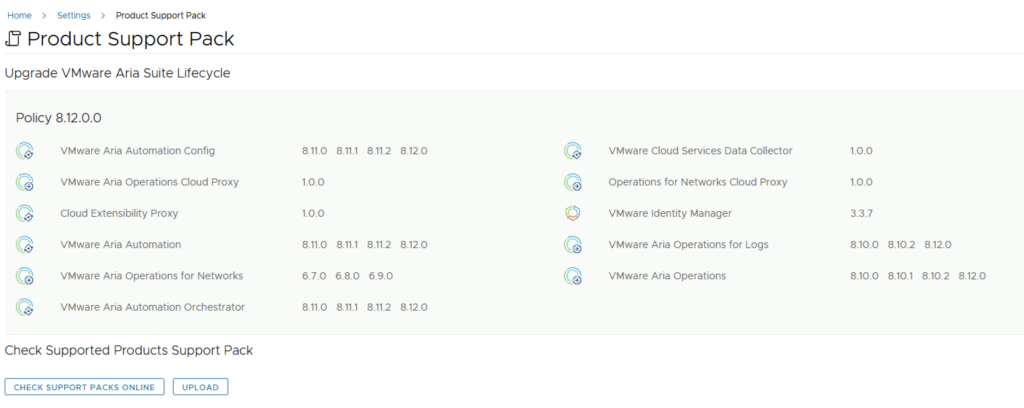Image resolution: width=1024 pixels, height=408 pixels.
Task: Click the Product Support Pack title icon
Action: tap(13, 39)
